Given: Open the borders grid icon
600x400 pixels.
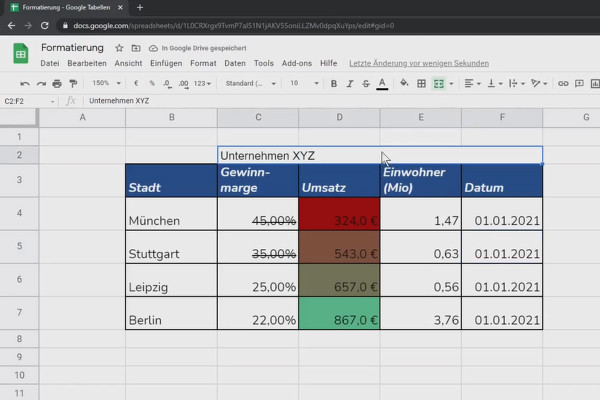Looking at the screenshot, I should 421,83.
